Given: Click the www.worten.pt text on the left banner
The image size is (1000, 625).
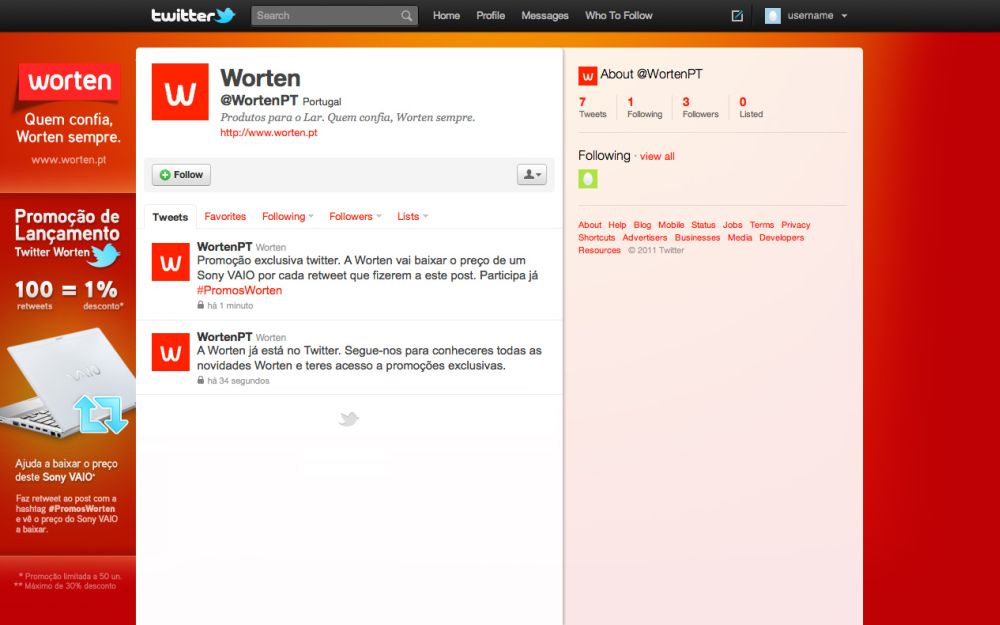Looking at the screenshot, I should 69,160.
